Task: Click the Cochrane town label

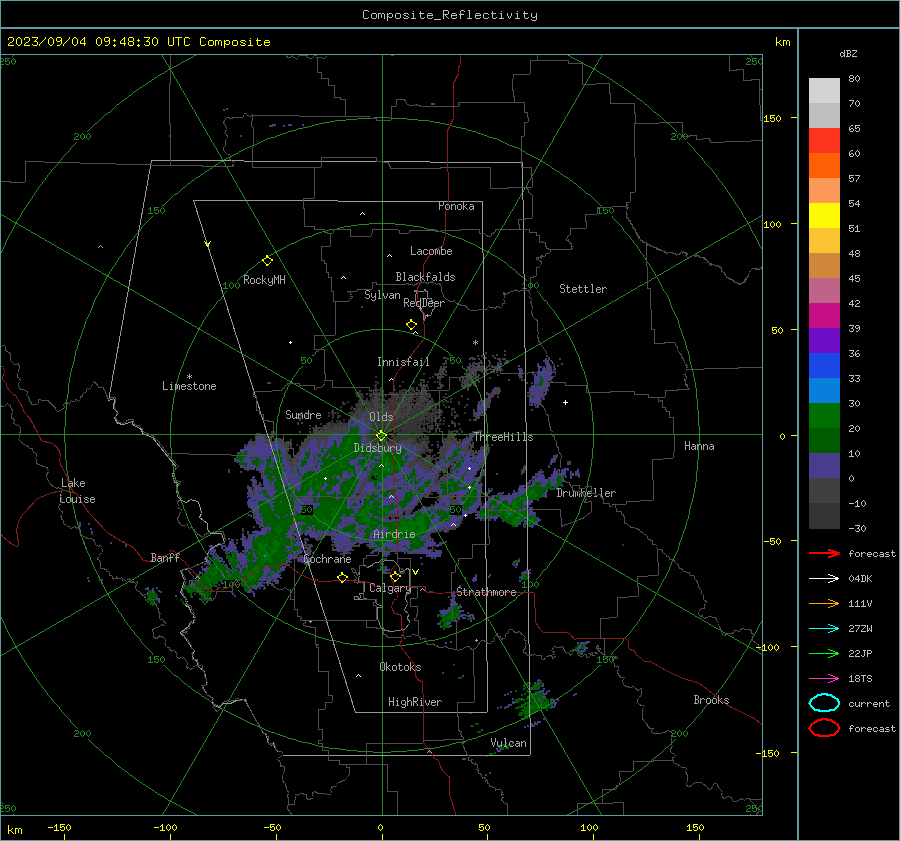Action: click(327, 559)
